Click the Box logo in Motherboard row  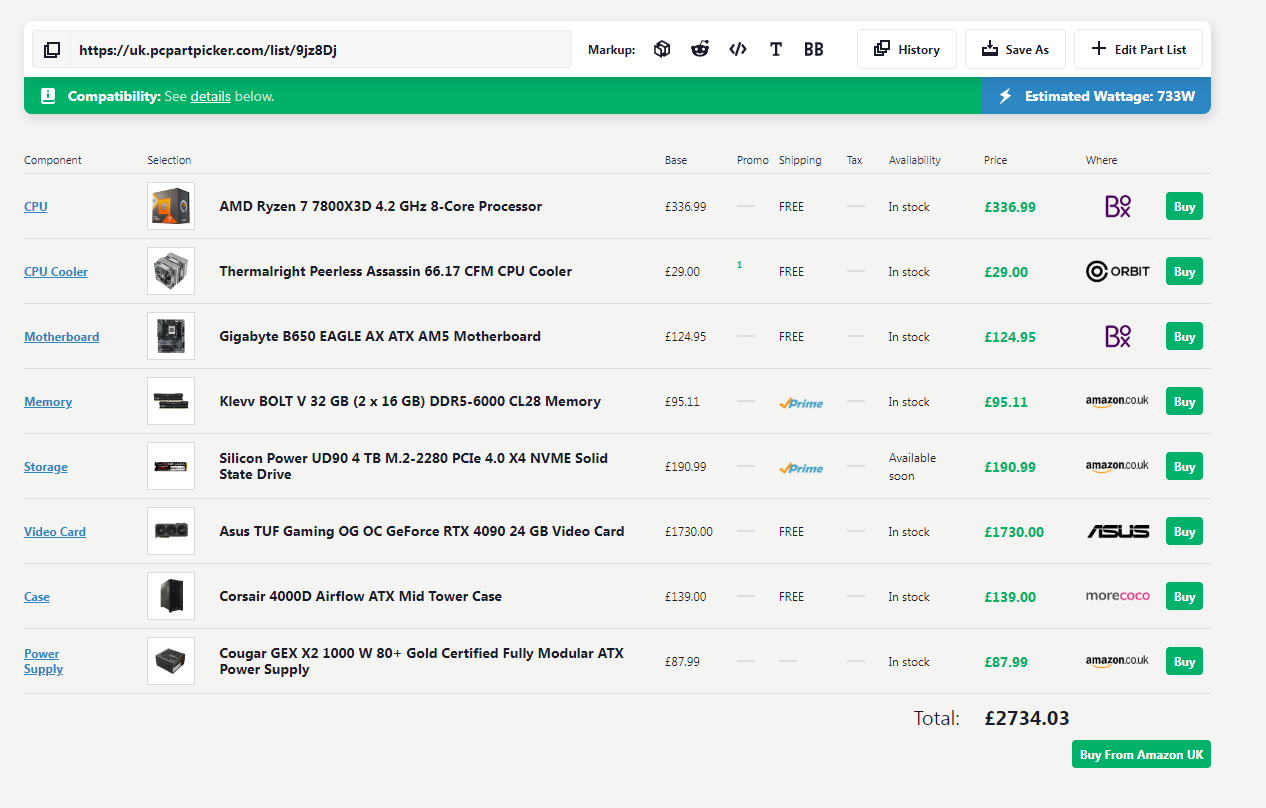click(1118, 337)
